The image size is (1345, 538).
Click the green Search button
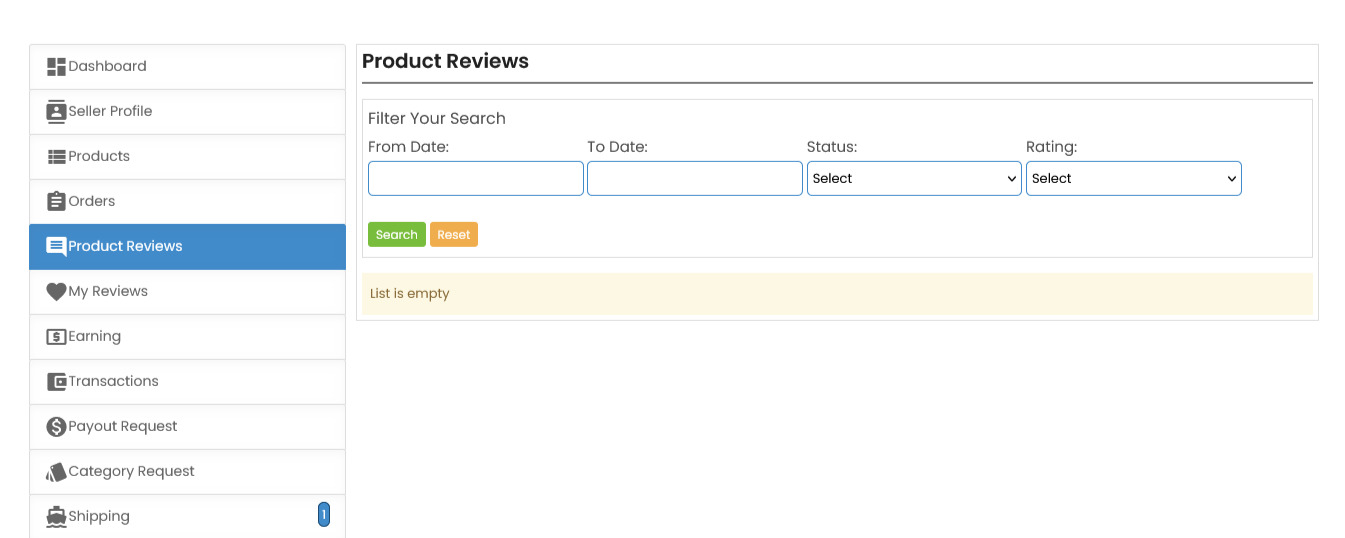[396, 235]
